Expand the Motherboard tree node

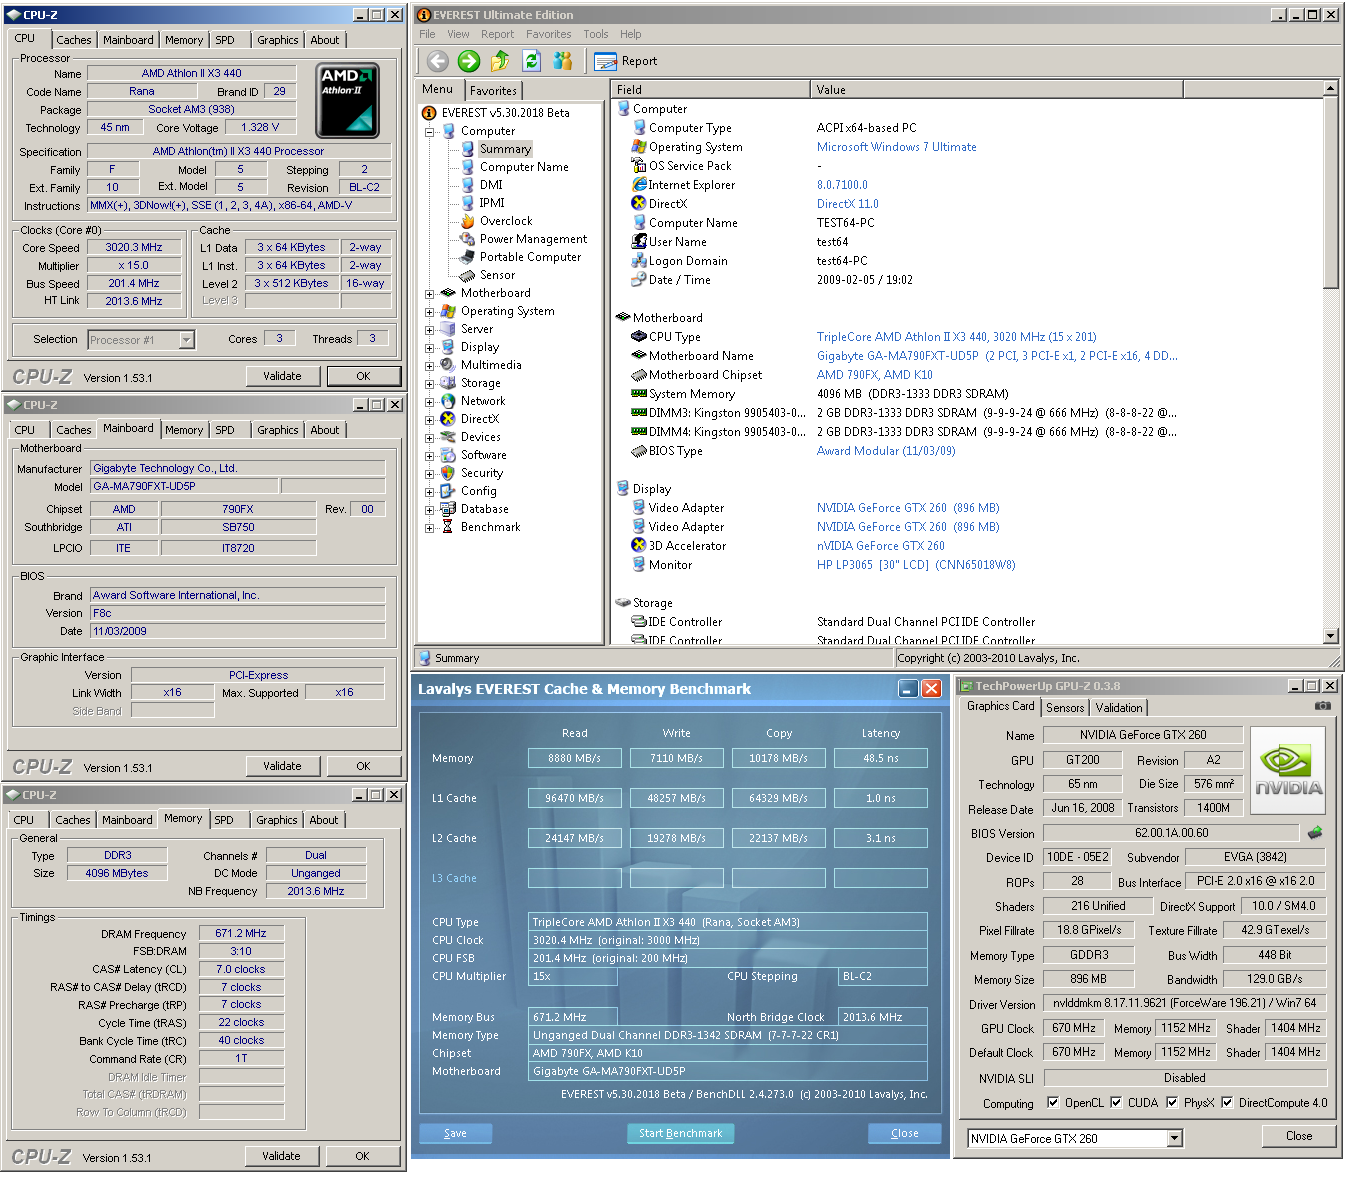point(429,293)
